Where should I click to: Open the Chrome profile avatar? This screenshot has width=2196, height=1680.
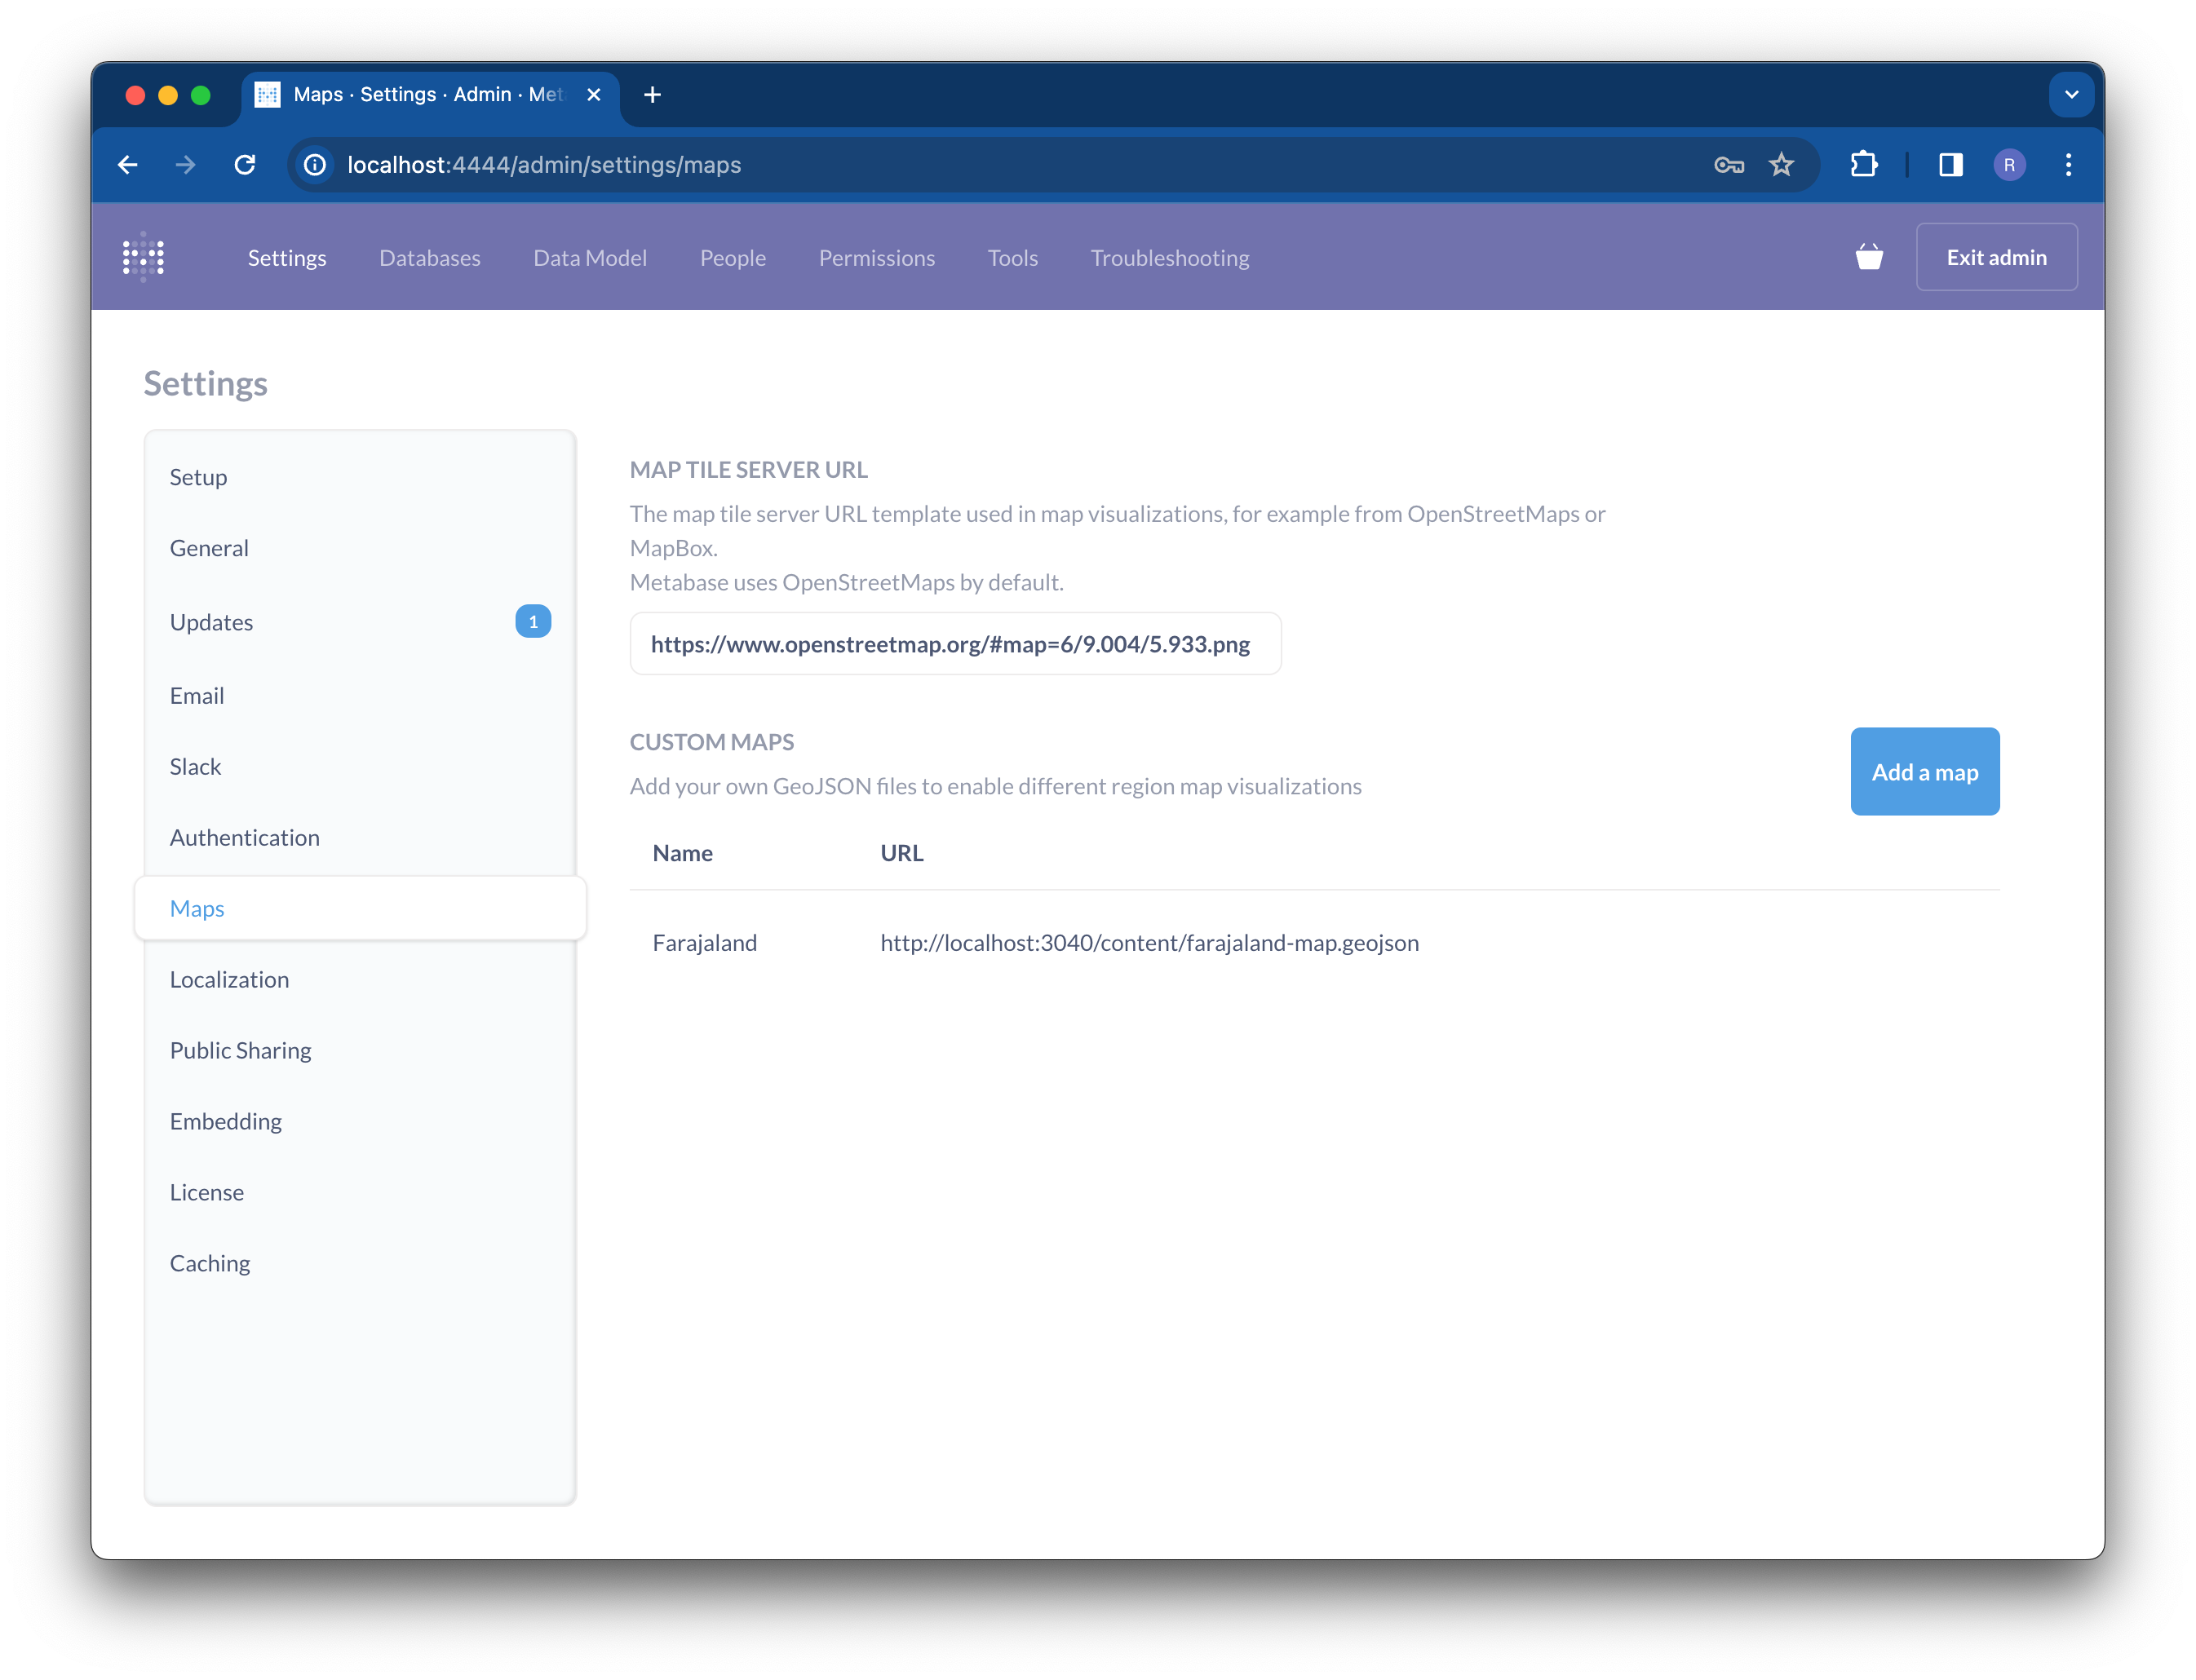point(2009,165)
